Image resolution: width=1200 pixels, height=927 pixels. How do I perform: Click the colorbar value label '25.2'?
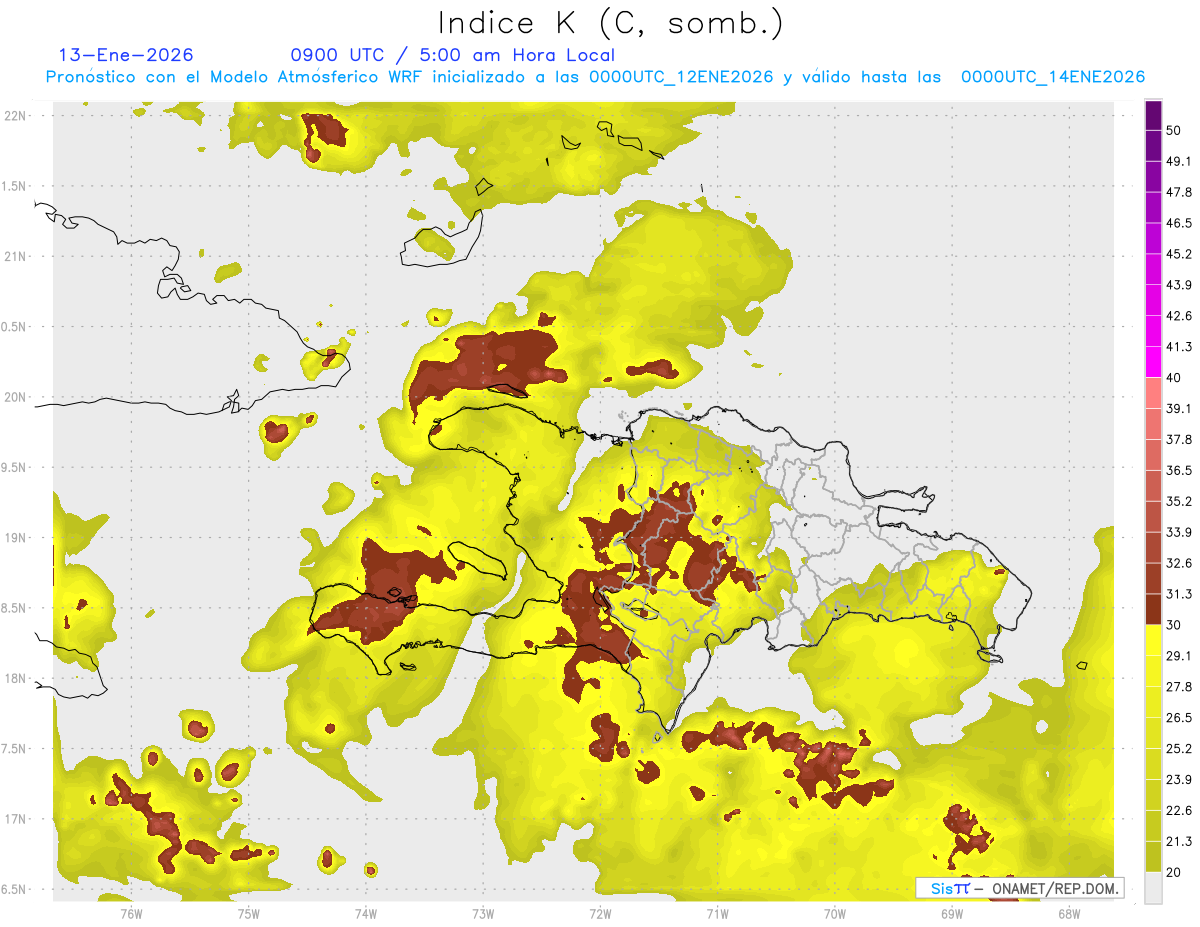coord(1179,749)
